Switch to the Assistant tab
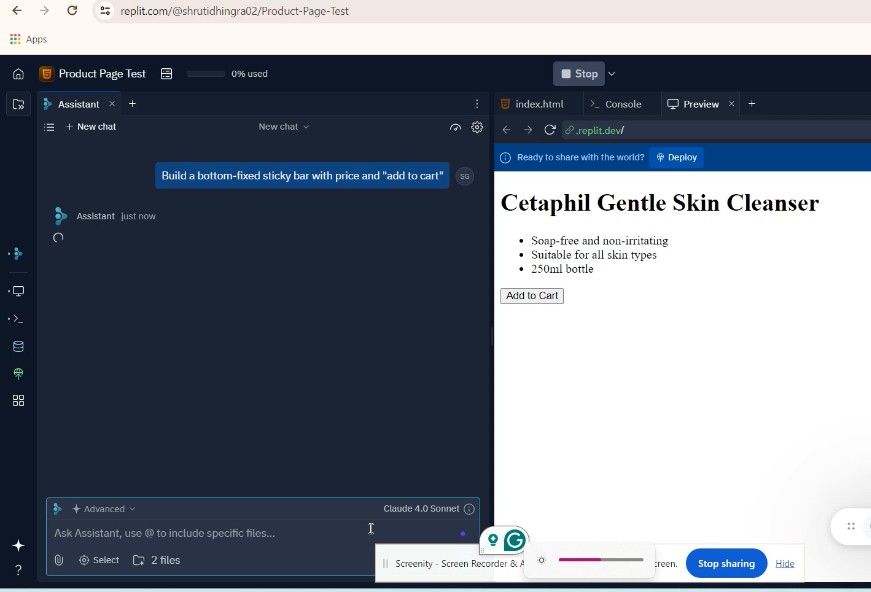Viewport: 871px width, 592px height. click(x=78, y=104)
